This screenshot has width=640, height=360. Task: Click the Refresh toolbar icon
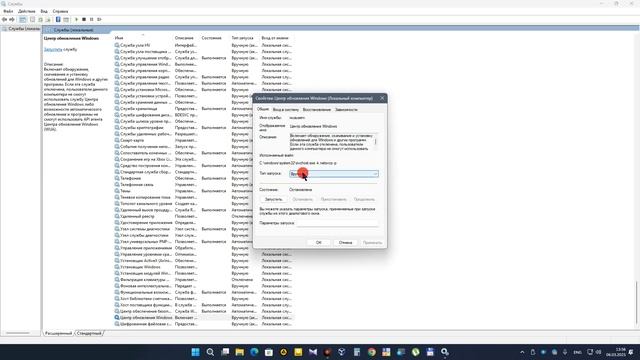40,19
